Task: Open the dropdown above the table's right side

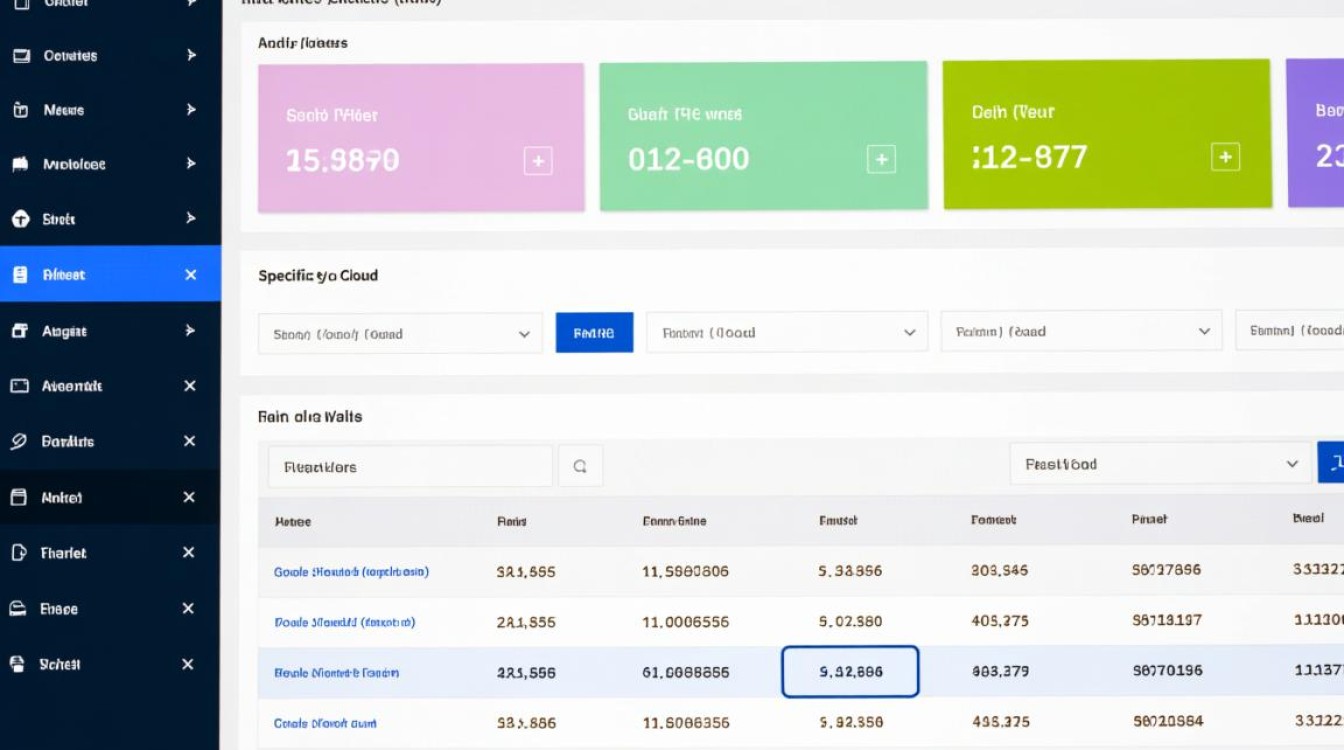Action: click(x=1159, y=464)
